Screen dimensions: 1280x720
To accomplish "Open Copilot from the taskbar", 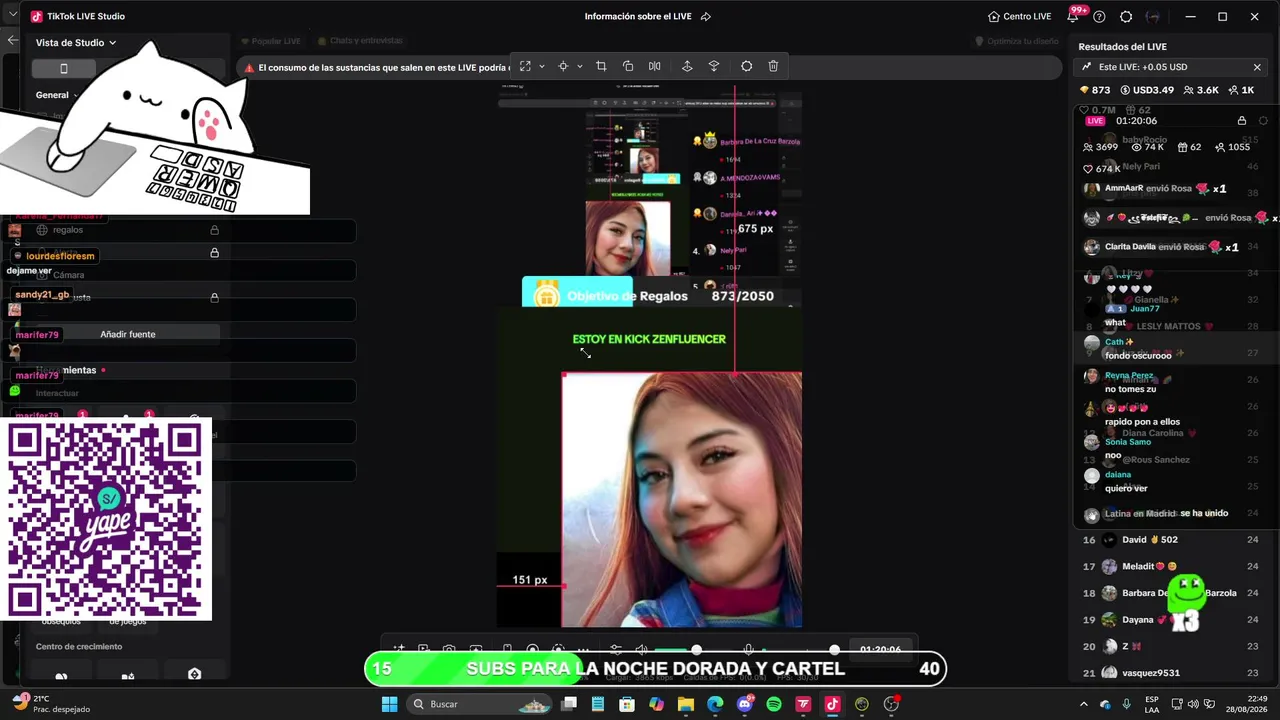I will (x=656, y=704).
